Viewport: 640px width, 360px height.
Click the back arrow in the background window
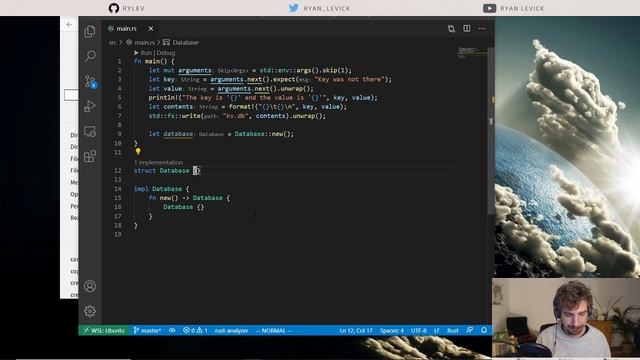[x=69, y=24]
